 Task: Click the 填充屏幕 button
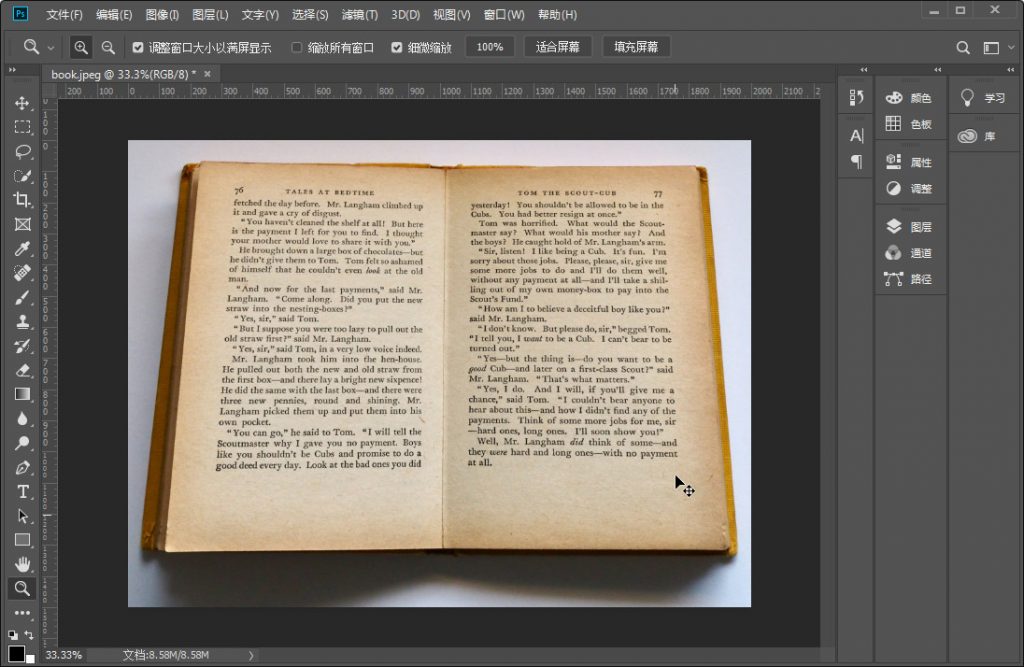[x=635, y=47]
